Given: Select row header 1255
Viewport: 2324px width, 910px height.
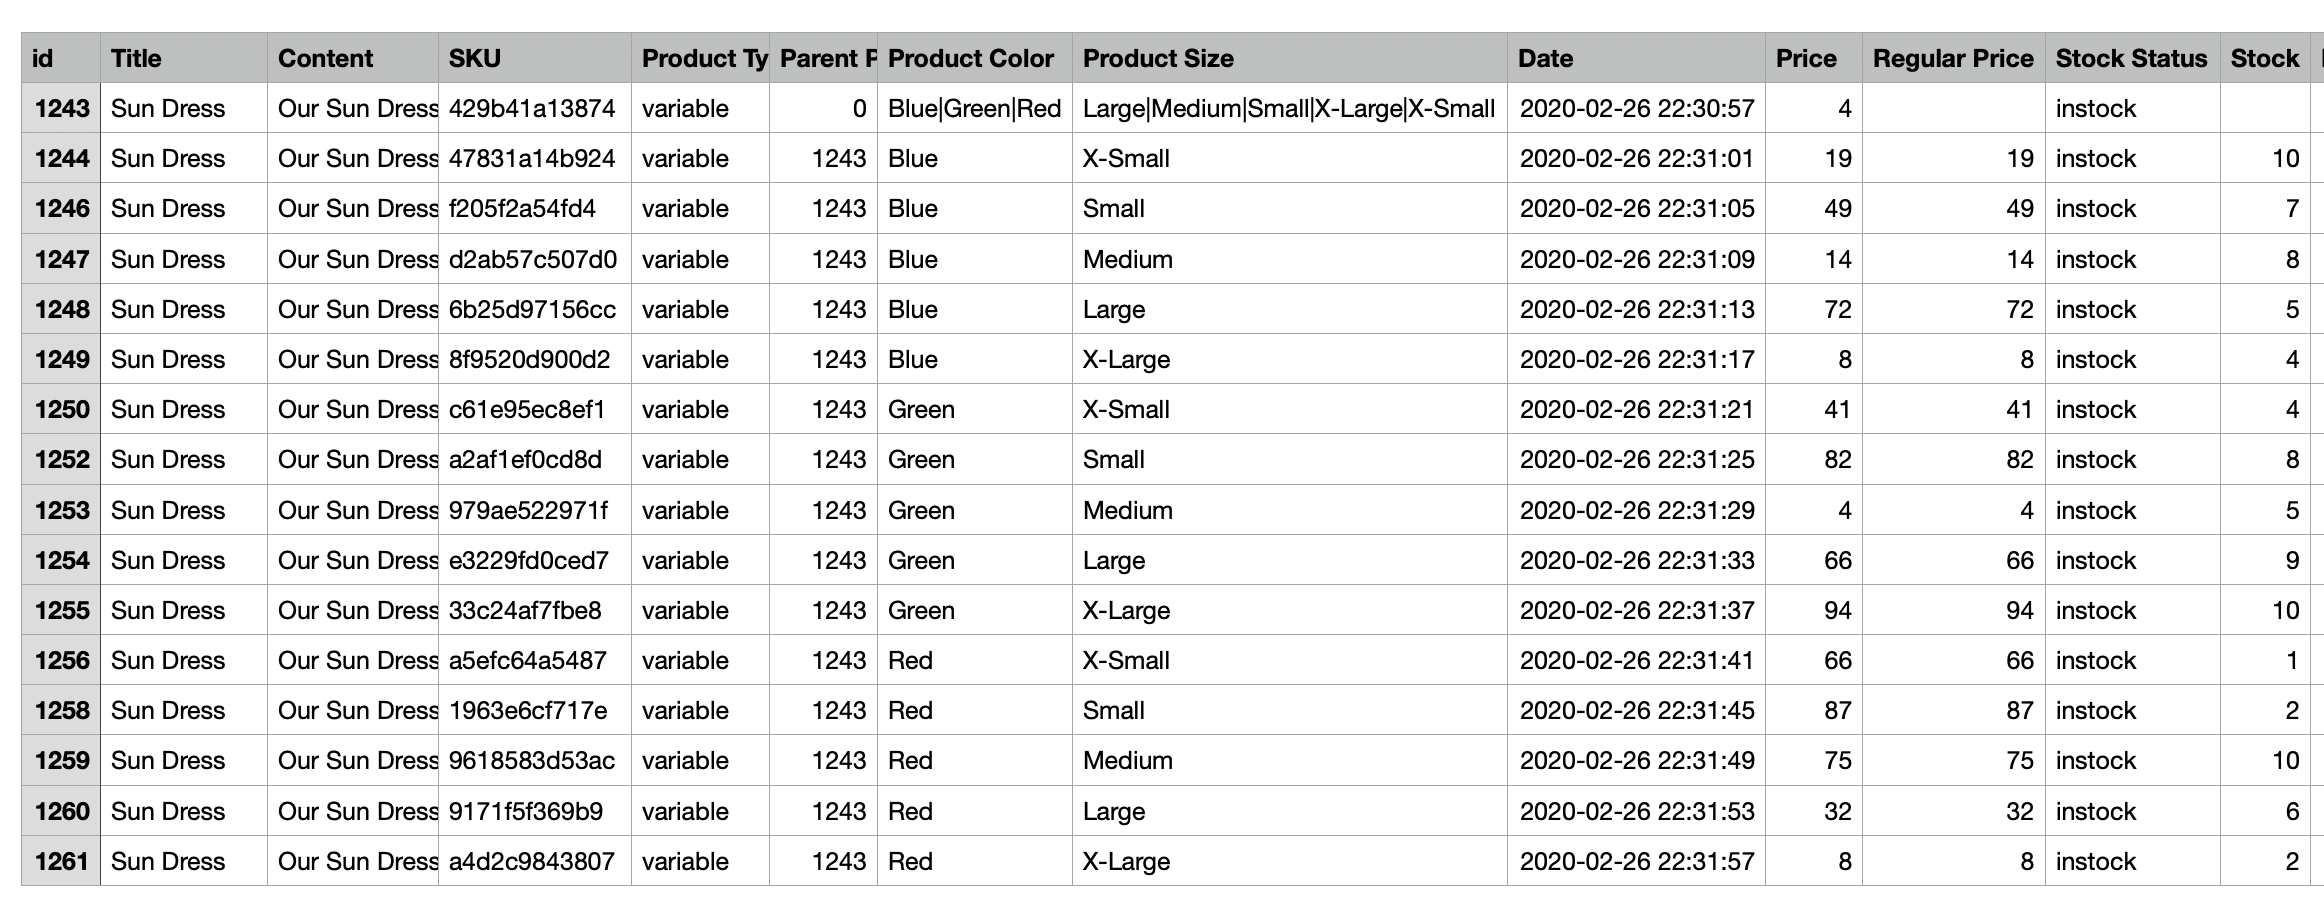Looking at the screenshot, I should tap(61, 610).
